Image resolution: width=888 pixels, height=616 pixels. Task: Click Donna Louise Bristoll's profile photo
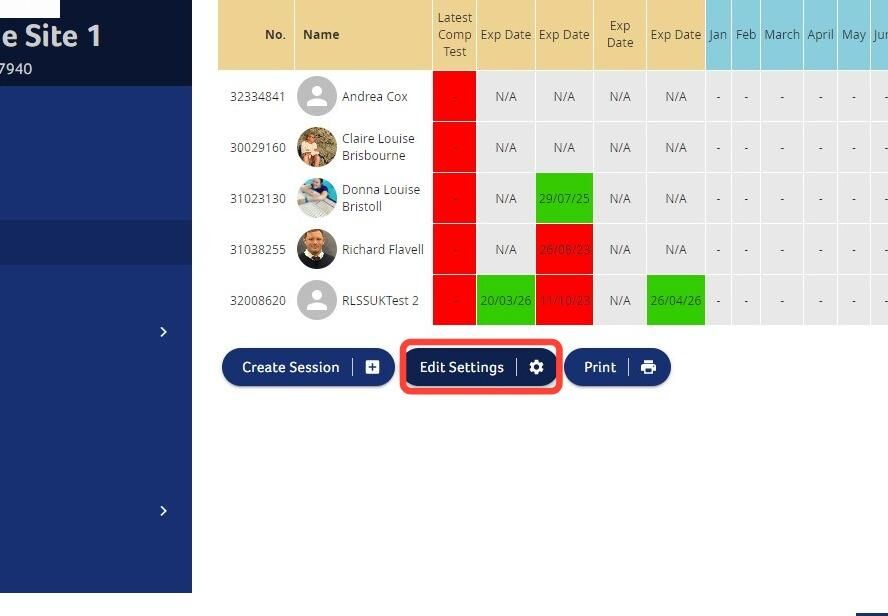click(317, 198)
